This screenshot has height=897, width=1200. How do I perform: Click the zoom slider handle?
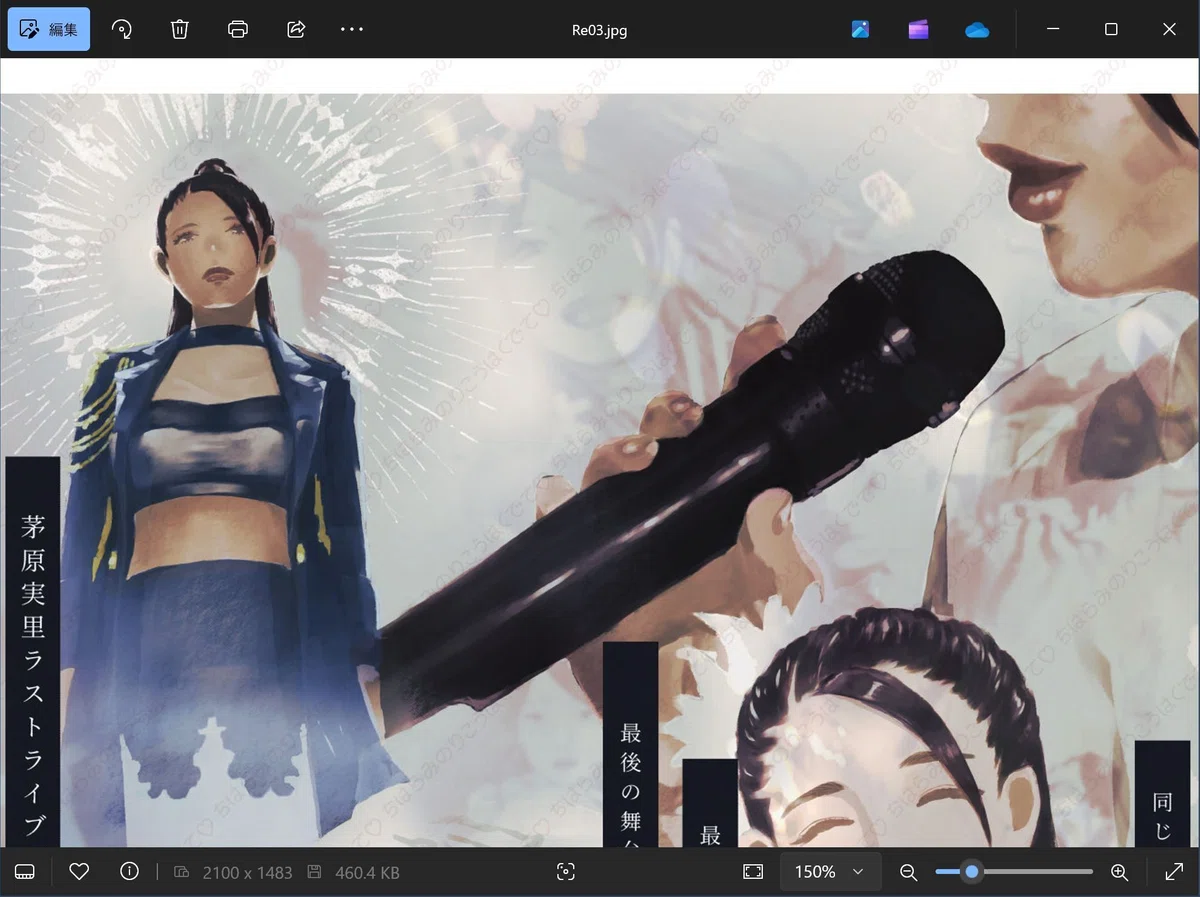[971, 872]
